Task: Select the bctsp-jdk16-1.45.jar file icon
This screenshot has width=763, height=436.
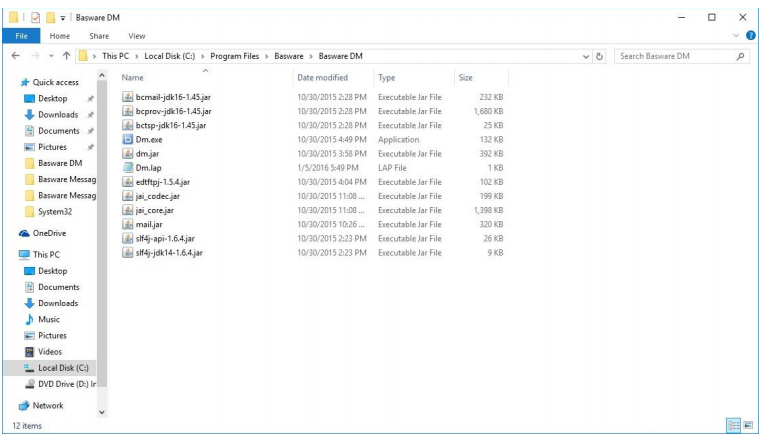Action: (x=127, y=125)
